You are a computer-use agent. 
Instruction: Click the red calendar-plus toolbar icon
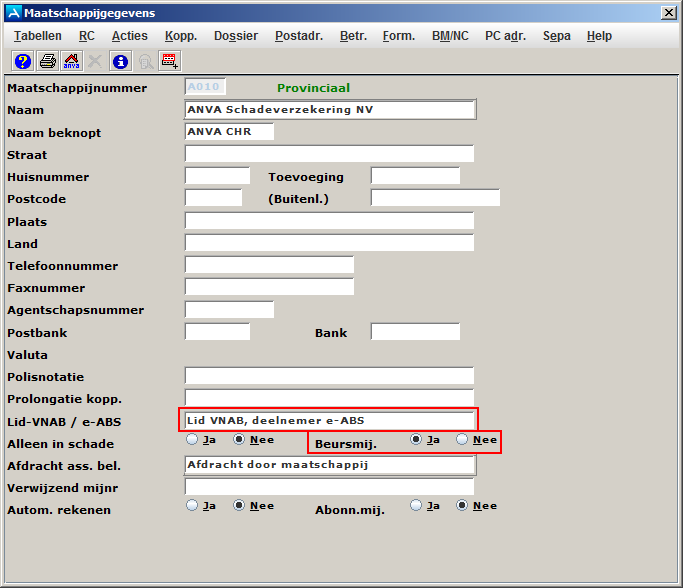(170, 61)
